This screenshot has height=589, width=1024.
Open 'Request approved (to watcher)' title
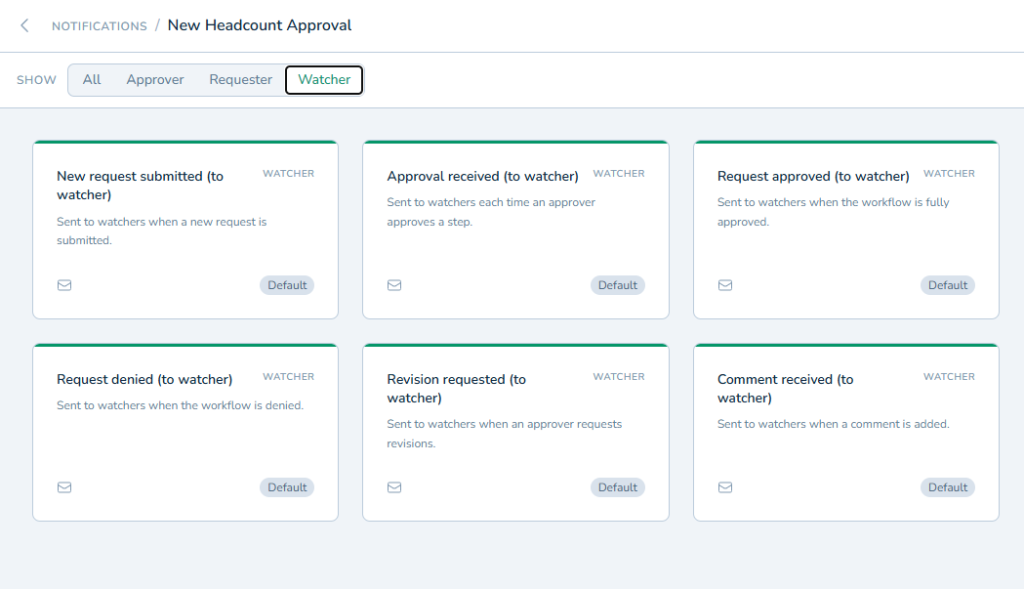(813, 176)
